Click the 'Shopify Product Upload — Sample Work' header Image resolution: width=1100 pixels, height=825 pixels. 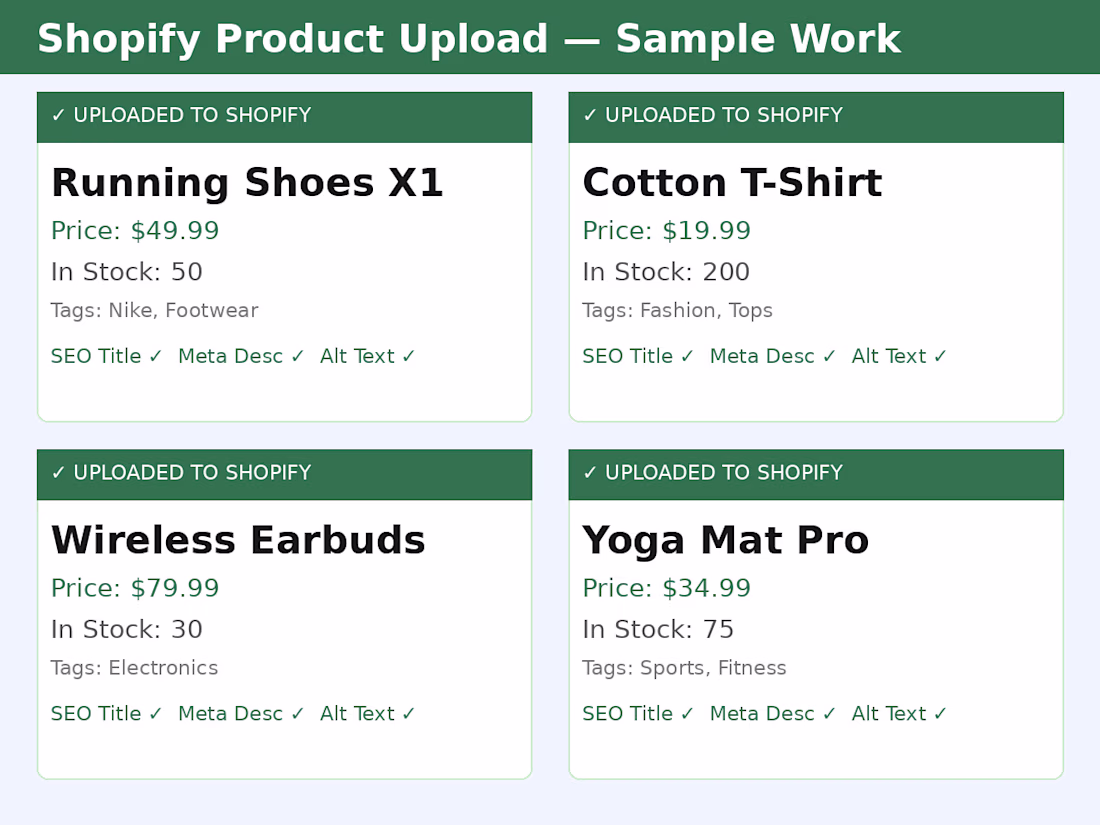click(x=468, y=40)
